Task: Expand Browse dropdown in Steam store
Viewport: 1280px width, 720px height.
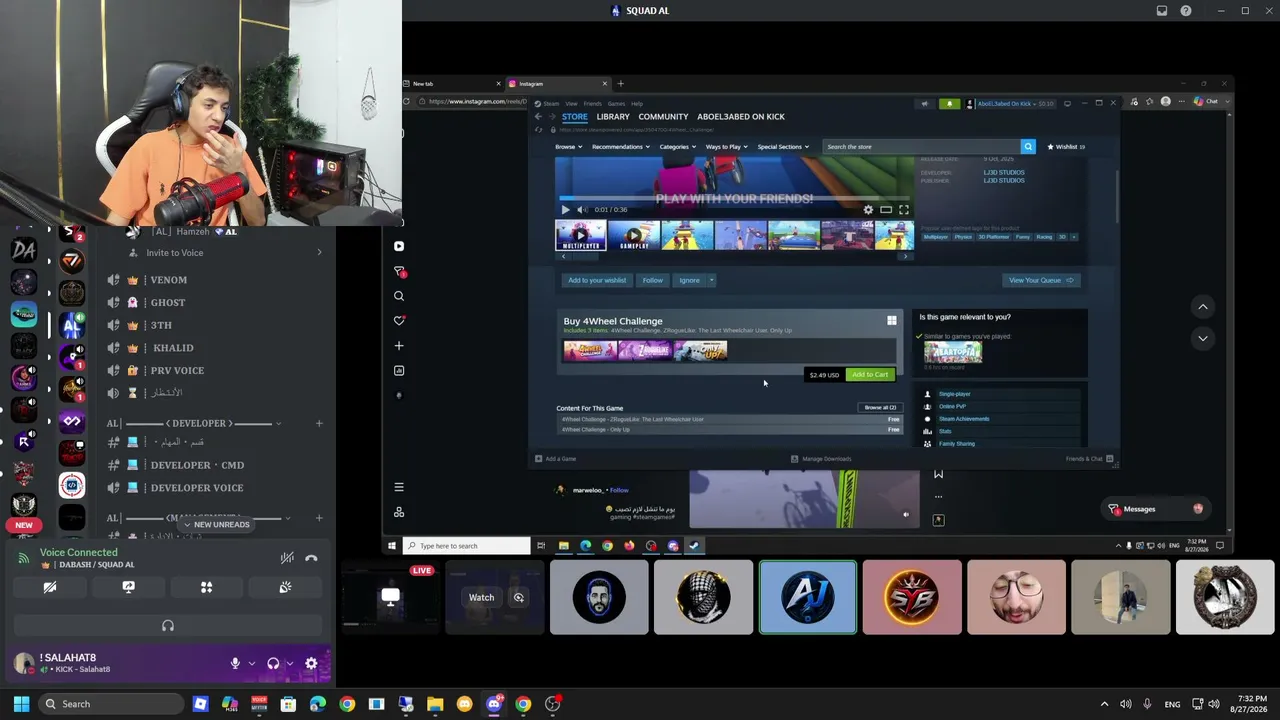Action: tap(568, 147)
